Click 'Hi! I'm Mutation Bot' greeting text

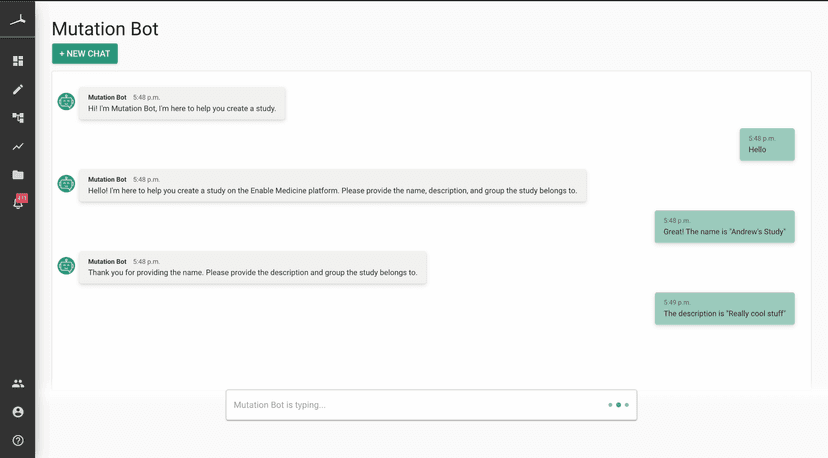pos(182,109)
